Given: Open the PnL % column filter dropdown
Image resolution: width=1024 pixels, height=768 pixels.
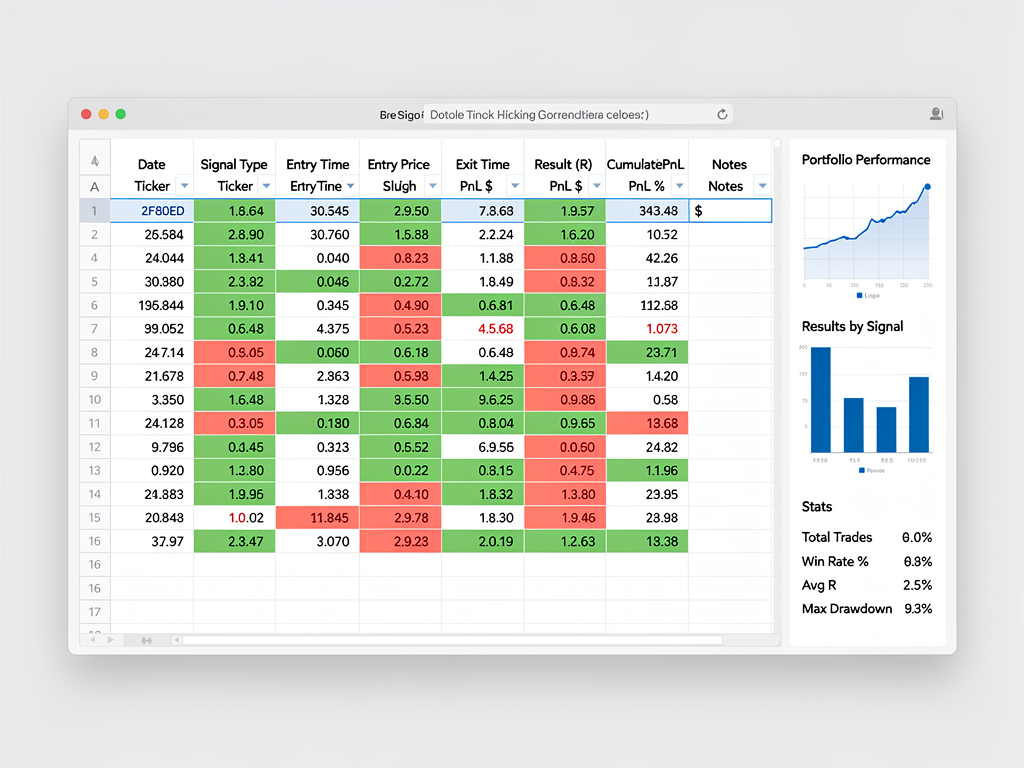Looking at the screenshot, I should 677,186.
